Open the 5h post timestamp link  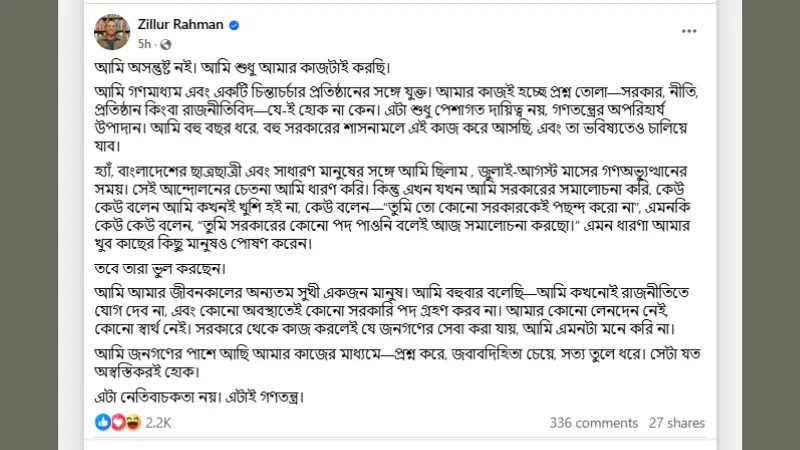(x=144, y=44)
